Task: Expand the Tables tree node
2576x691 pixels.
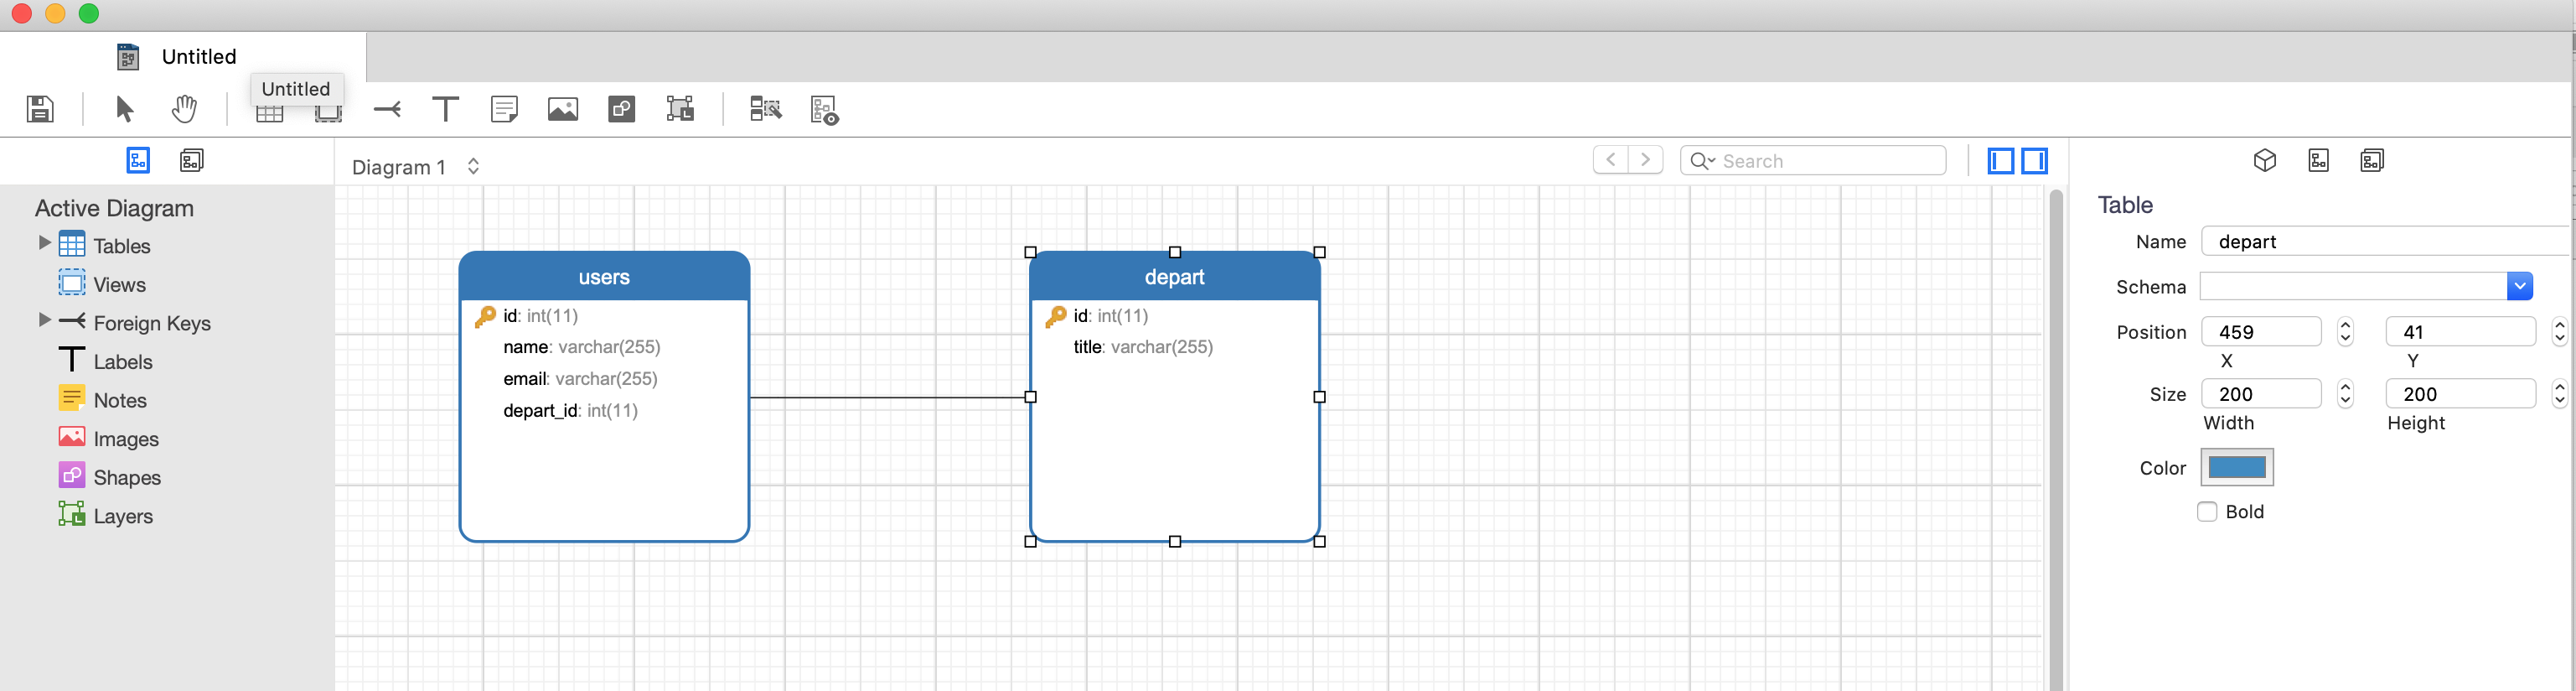Action: point(44,243)
